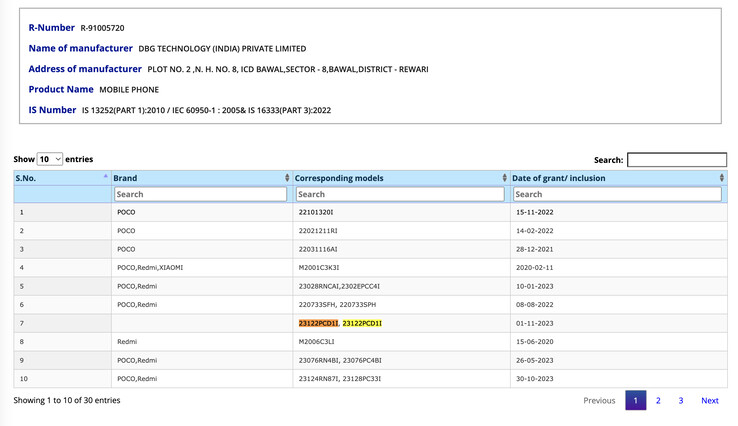Focus the Brand column search box
Viewport: 738px width, 426px height.
tap(201, 194)
